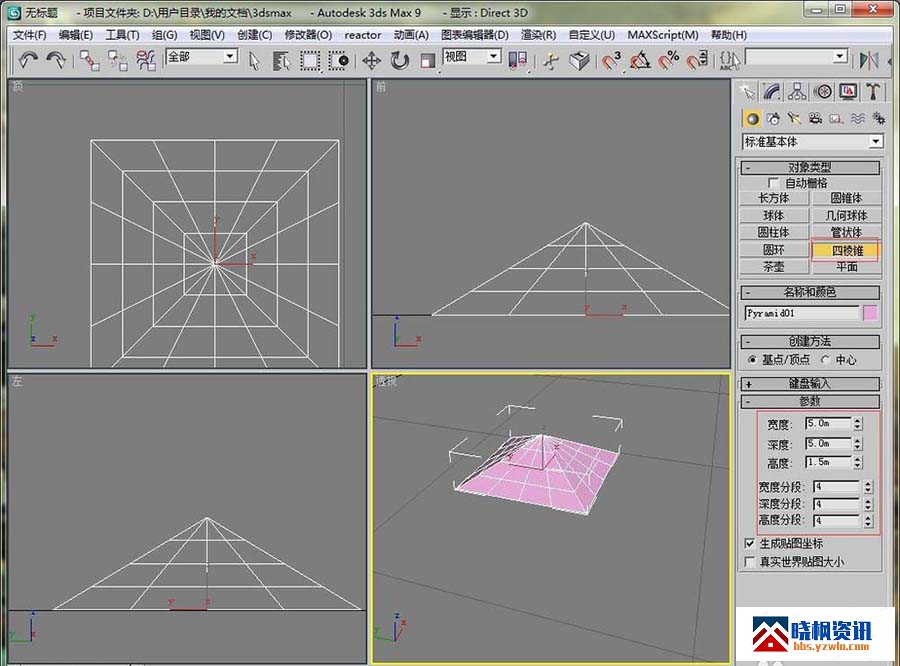Enable 真实世界贴图大小 checkbox
Viewport: 900px width, 666px height.
(x=750, y=562)
